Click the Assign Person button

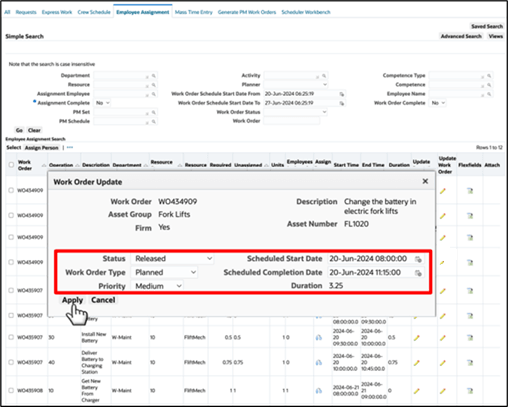point(41,148)
